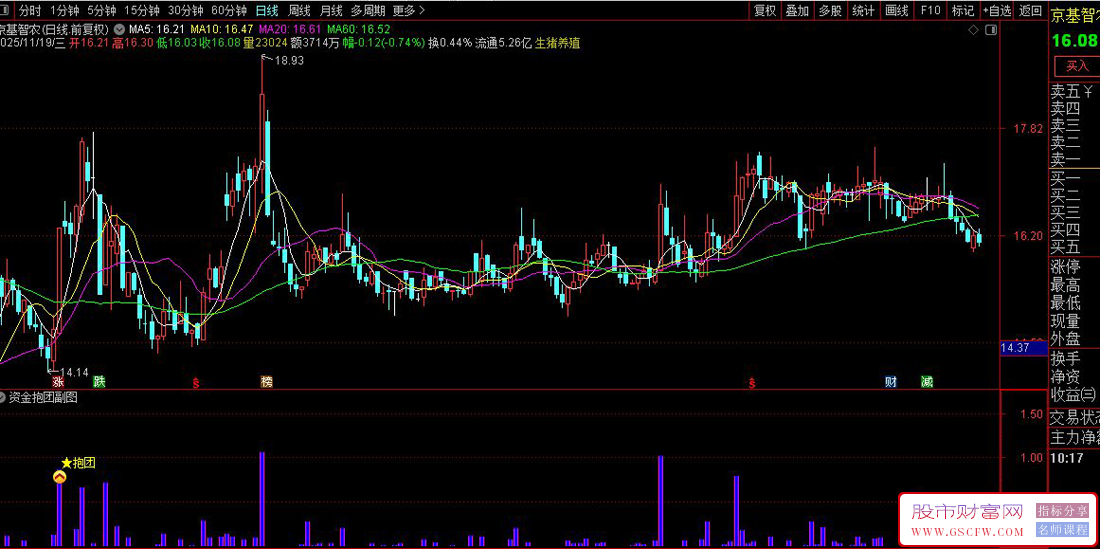Click the 收益(三) earnings row
1100x549 pixels.
pyautogui.click(x=1075, y=395)
